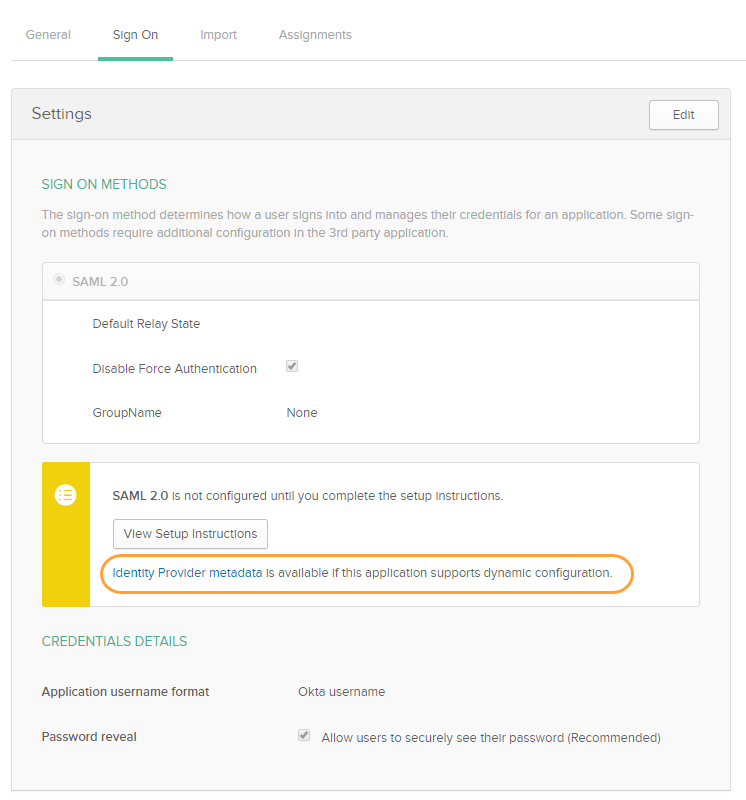Open the Sign On tab
Image resolution: width=746 pixels, height=800 pixels.
coord(135,35)
